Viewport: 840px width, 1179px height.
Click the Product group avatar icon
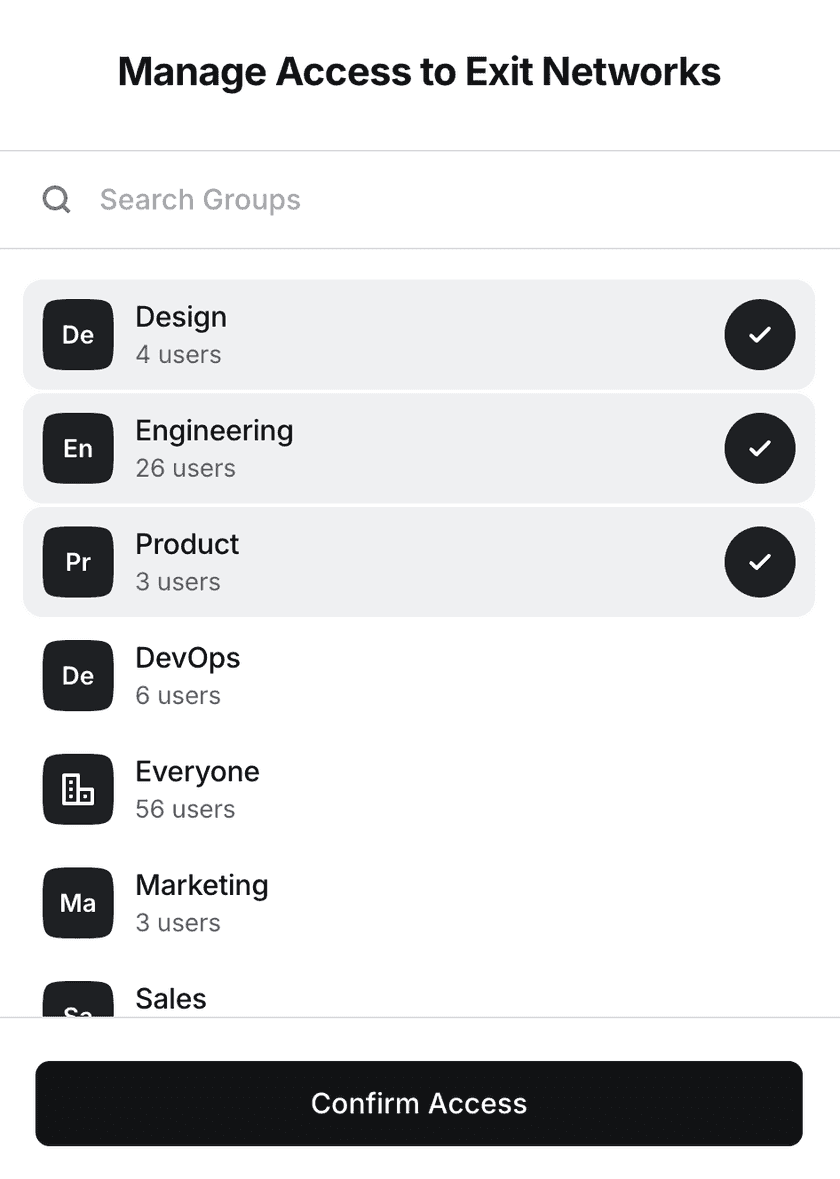pyautogui.click(x=77, y=562)
